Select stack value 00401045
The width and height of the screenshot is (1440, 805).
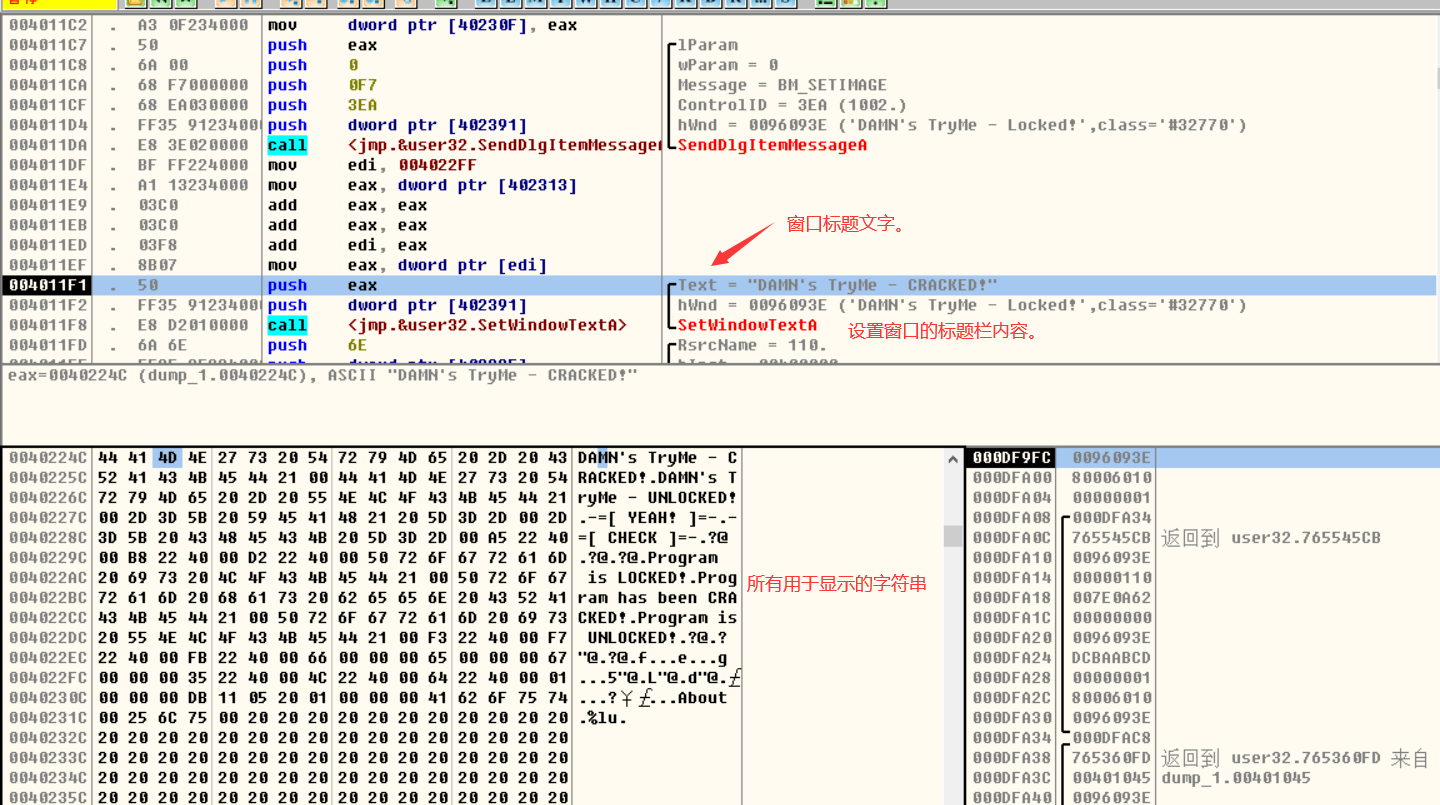tap(1112, 778)
